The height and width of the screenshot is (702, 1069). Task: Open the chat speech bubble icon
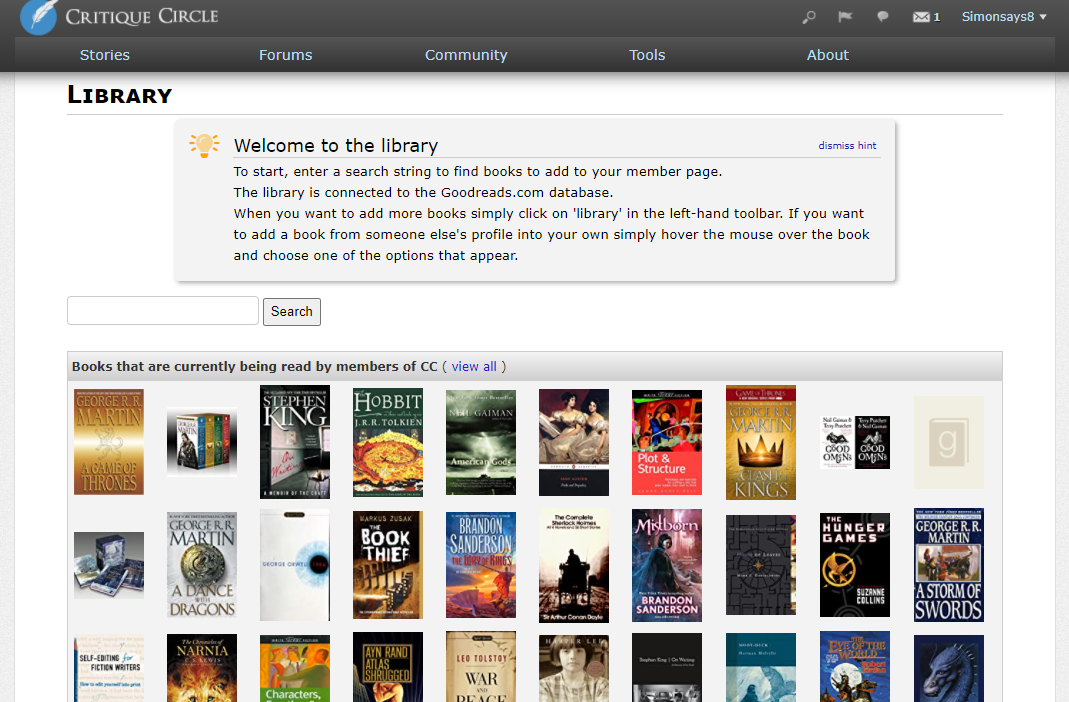tap(883, 17)
